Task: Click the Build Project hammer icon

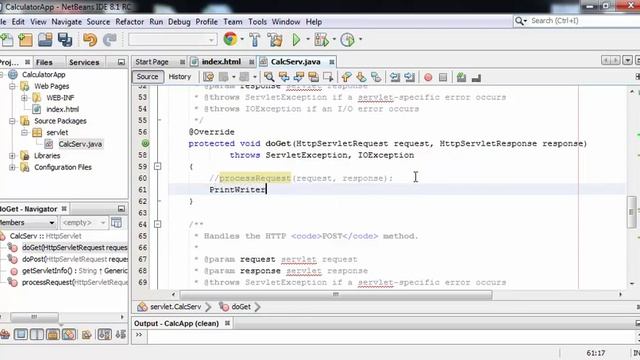Action: coord(255,40)
